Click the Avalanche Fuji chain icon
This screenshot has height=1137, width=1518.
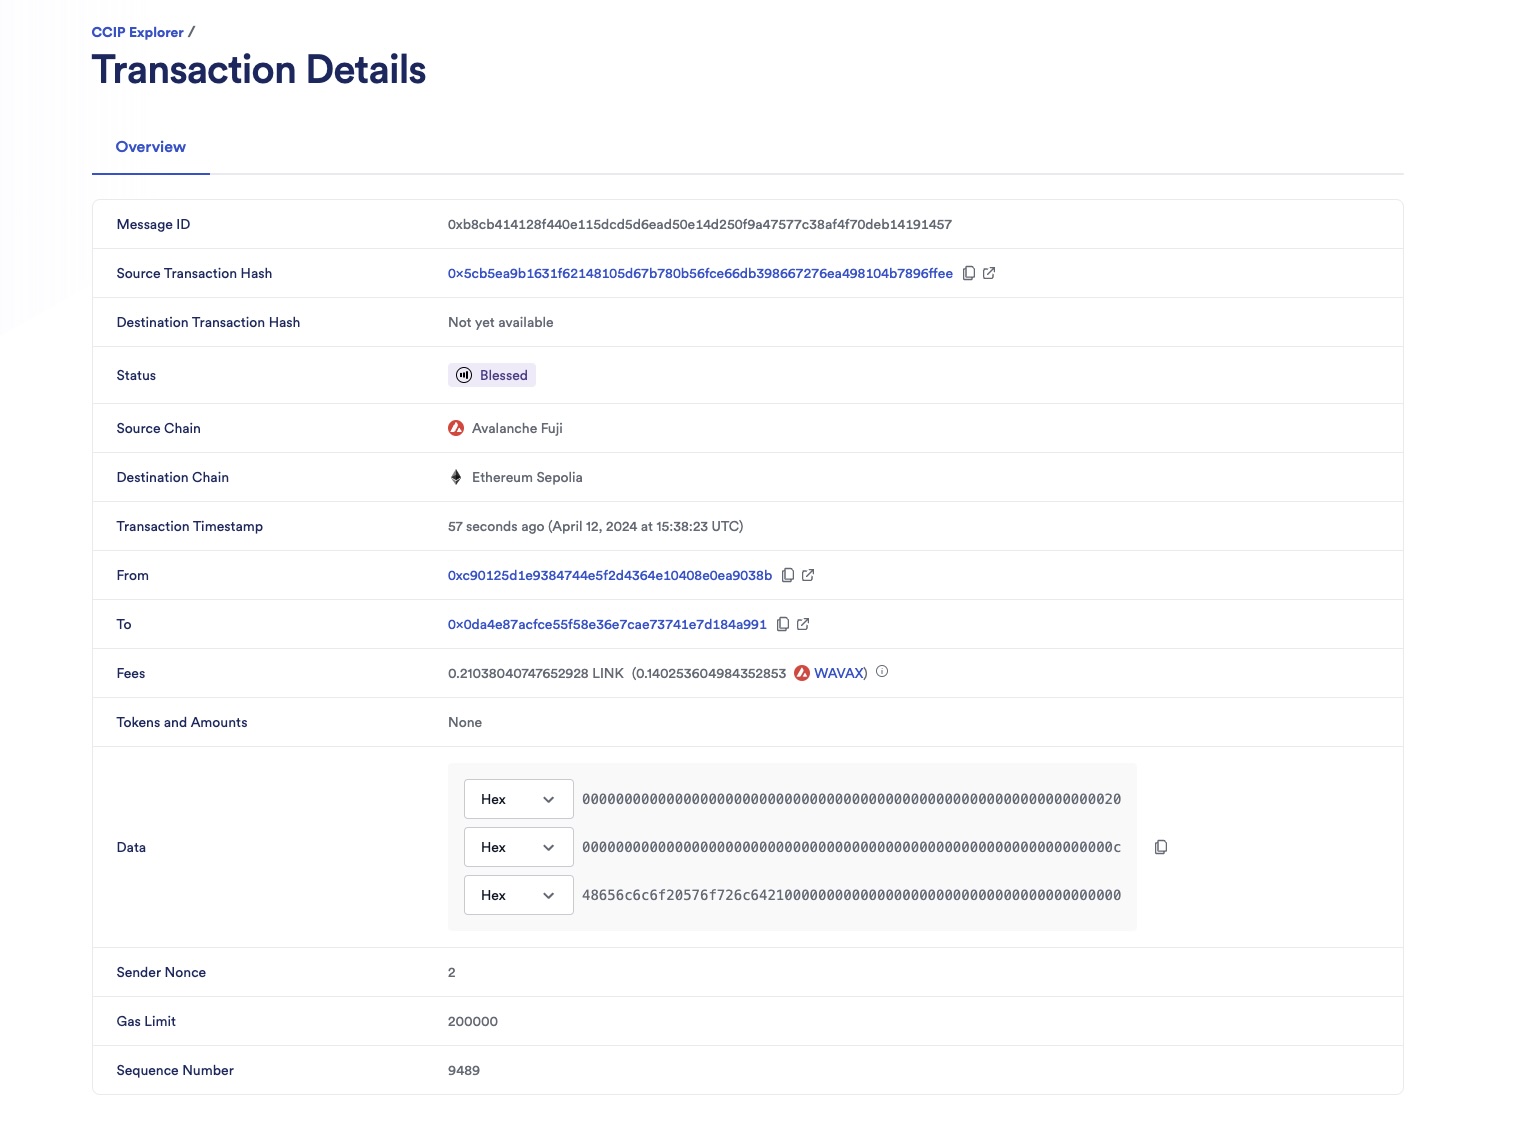coord(456,428)
